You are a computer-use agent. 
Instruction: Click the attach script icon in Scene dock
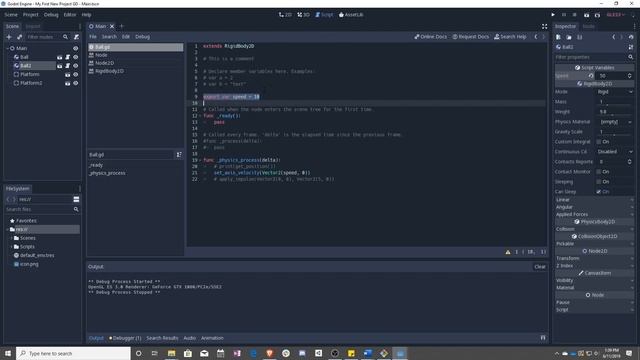pos(76,37)
